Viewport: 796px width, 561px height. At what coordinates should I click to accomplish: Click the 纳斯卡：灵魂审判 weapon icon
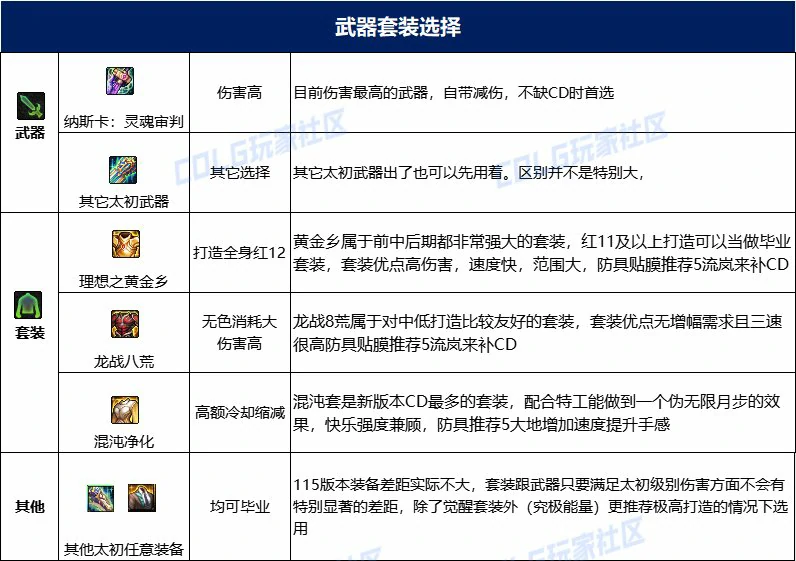[x=120, y=81]
